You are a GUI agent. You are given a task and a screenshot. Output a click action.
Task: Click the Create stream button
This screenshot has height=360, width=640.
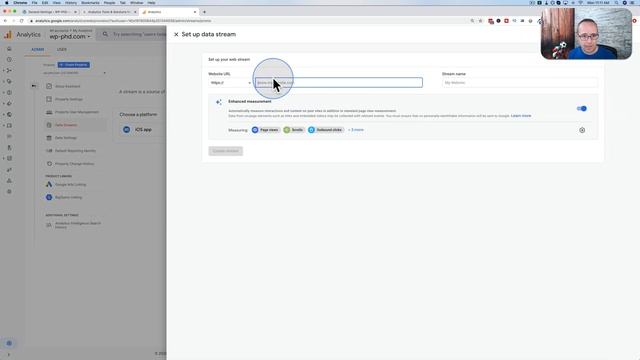[226, 151]
